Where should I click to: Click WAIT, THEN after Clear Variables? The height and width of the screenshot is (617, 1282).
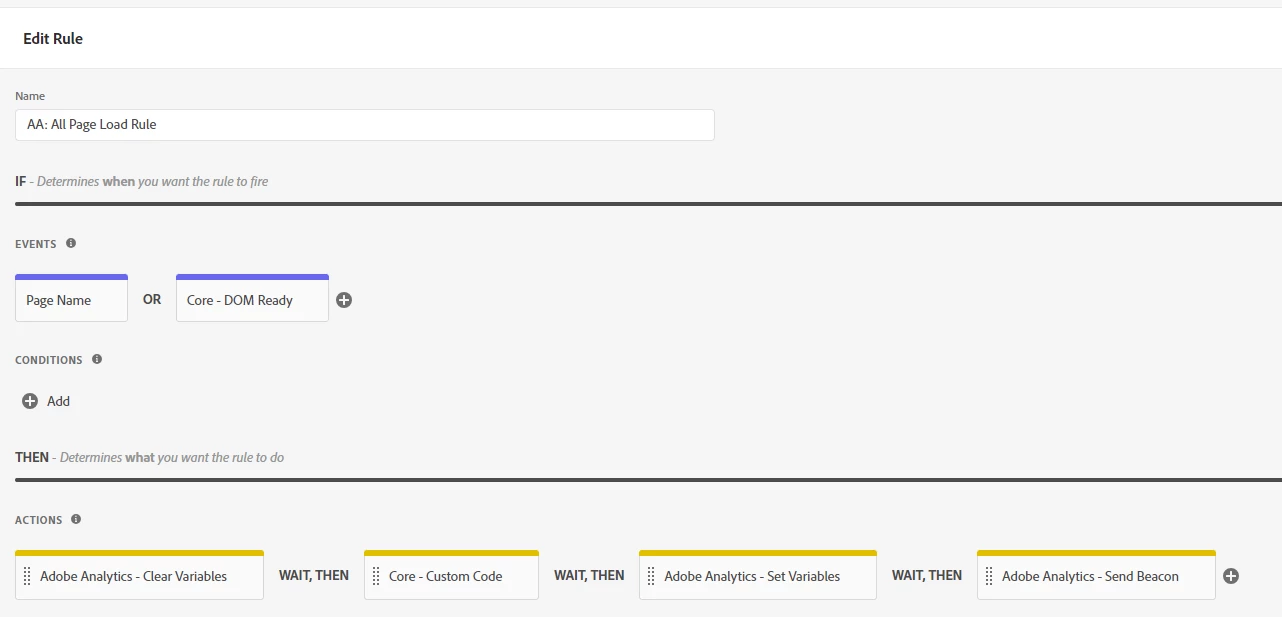click(x=314, y=576)
